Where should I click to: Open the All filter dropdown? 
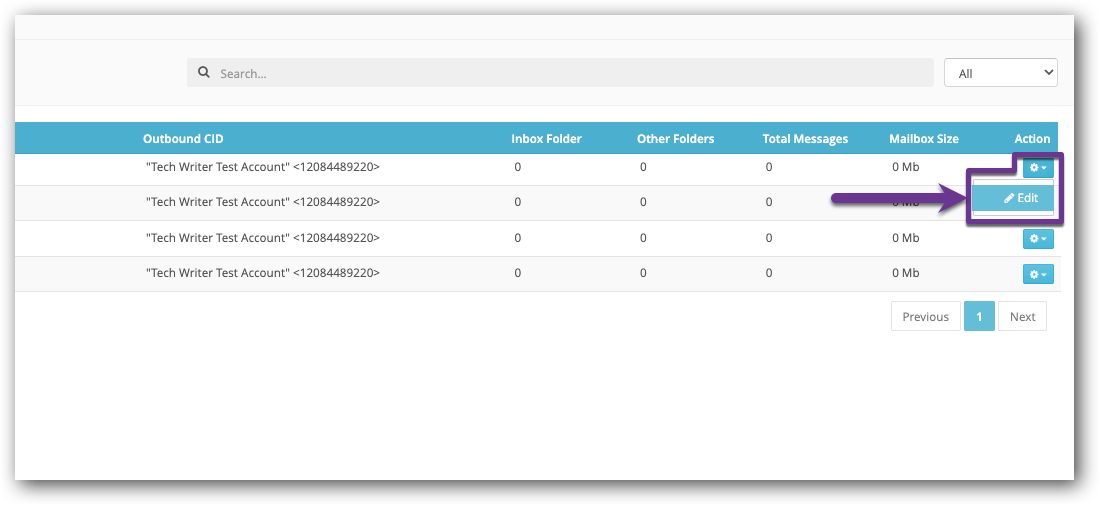1000,73
